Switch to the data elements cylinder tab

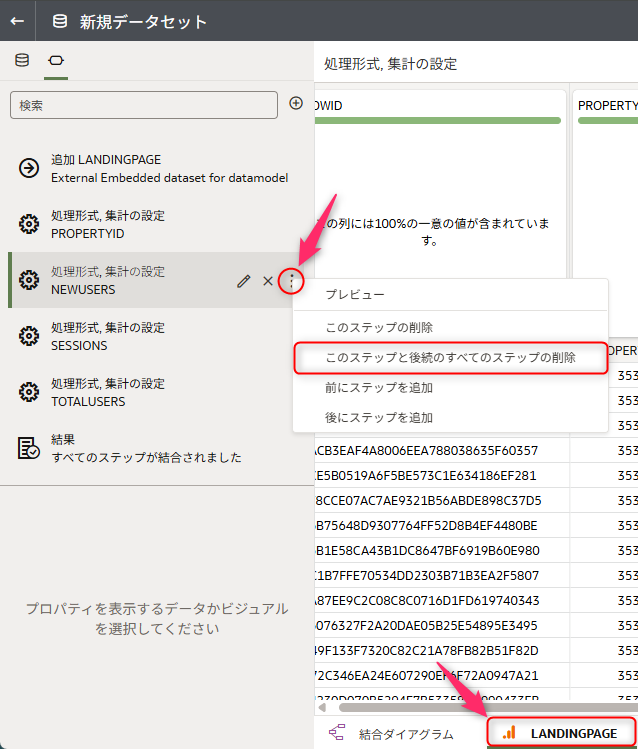pyautogui.click(x=22, y=60)
